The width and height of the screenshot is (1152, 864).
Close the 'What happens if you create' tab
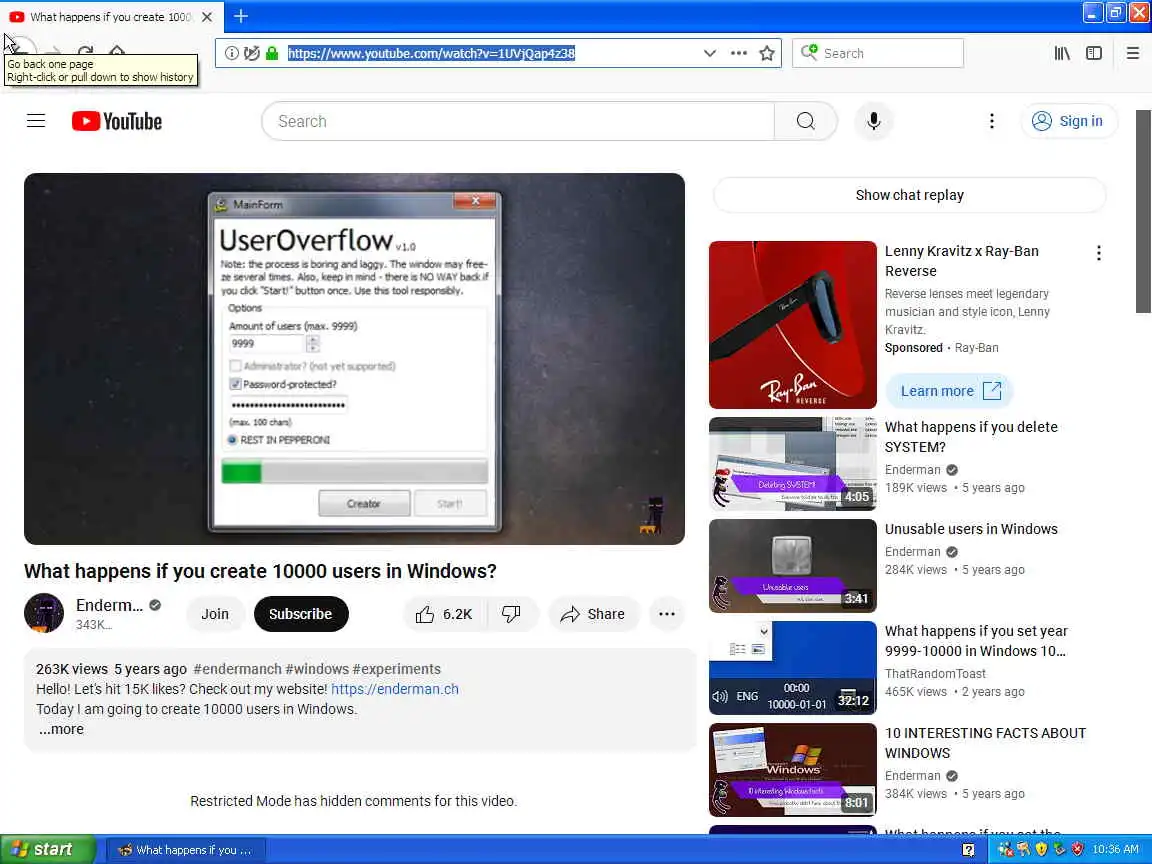point(207,16)
